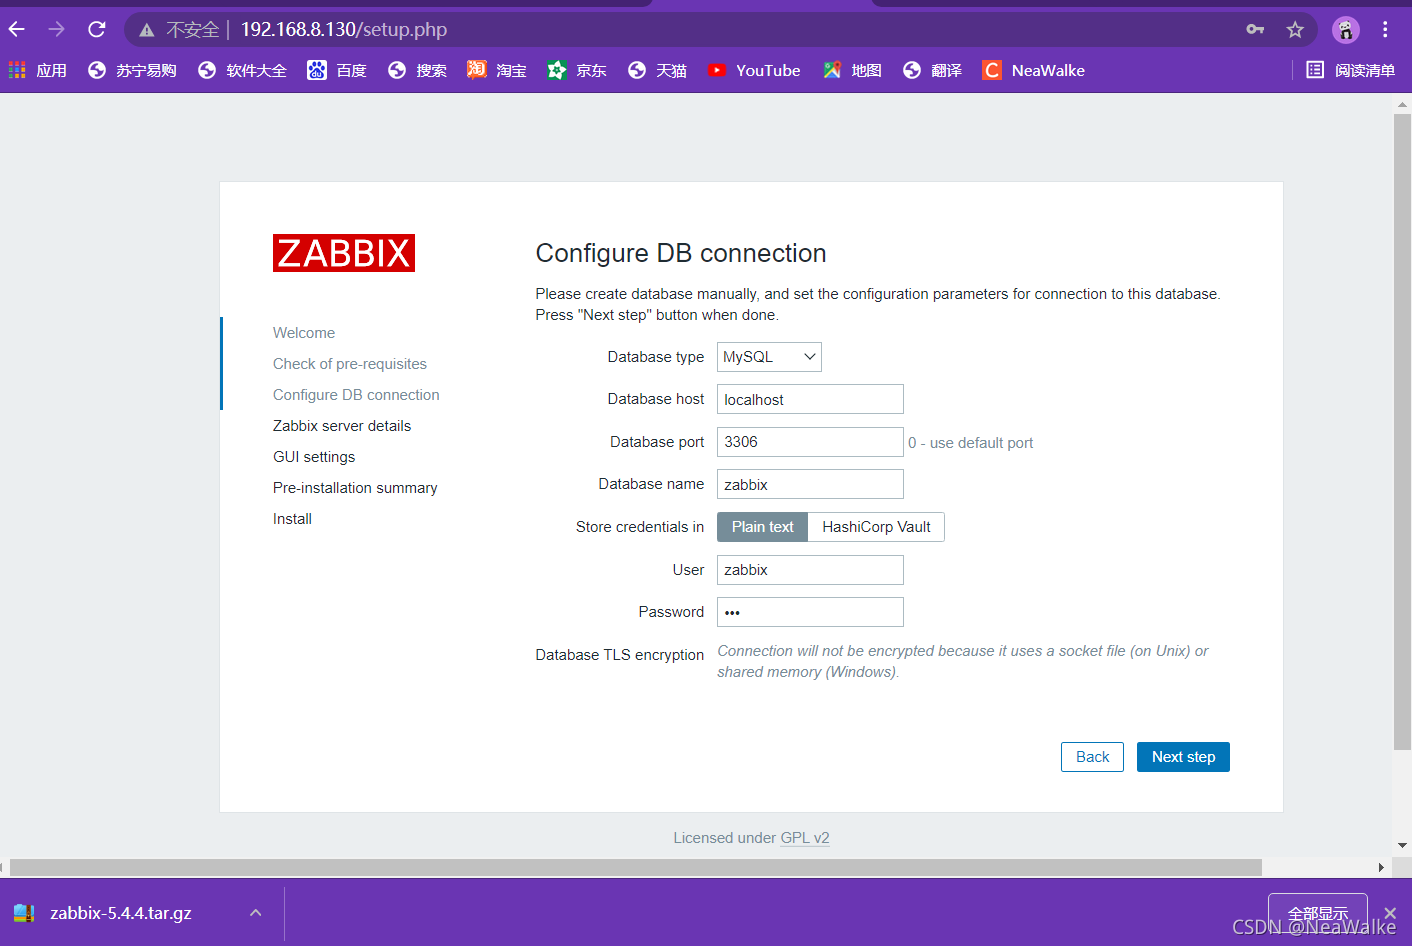The image size is (1412, 946).
Task: Click the Database name field
Action: point(810,484)
